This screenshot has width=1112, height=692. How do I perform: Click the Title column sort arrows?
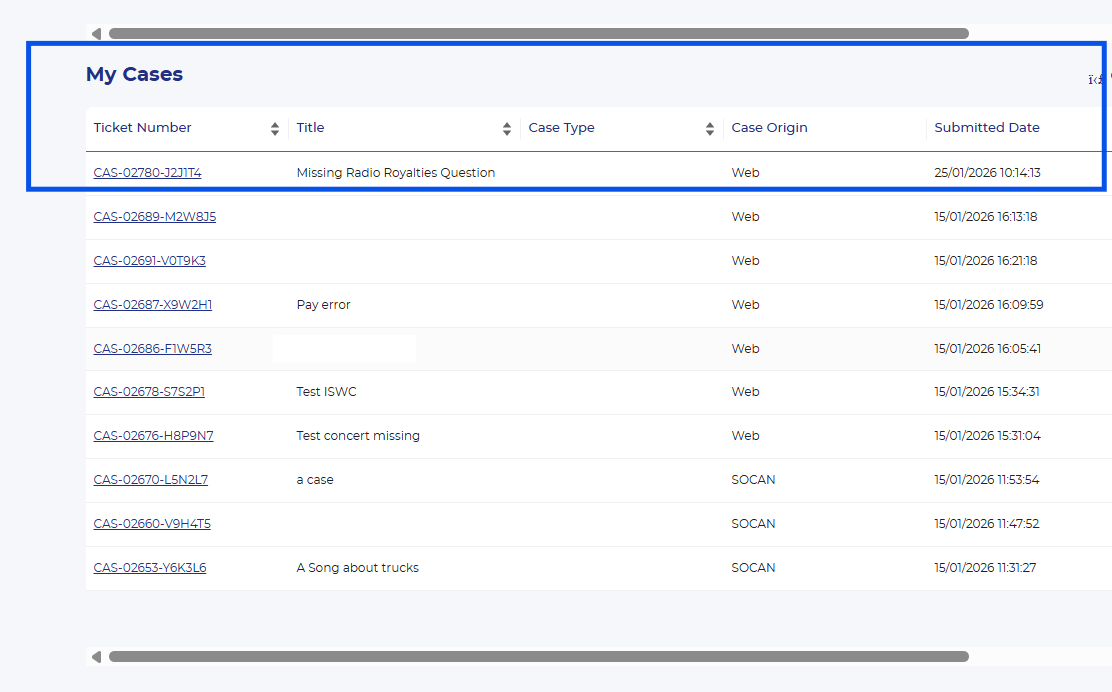click(x=507, y=129)
